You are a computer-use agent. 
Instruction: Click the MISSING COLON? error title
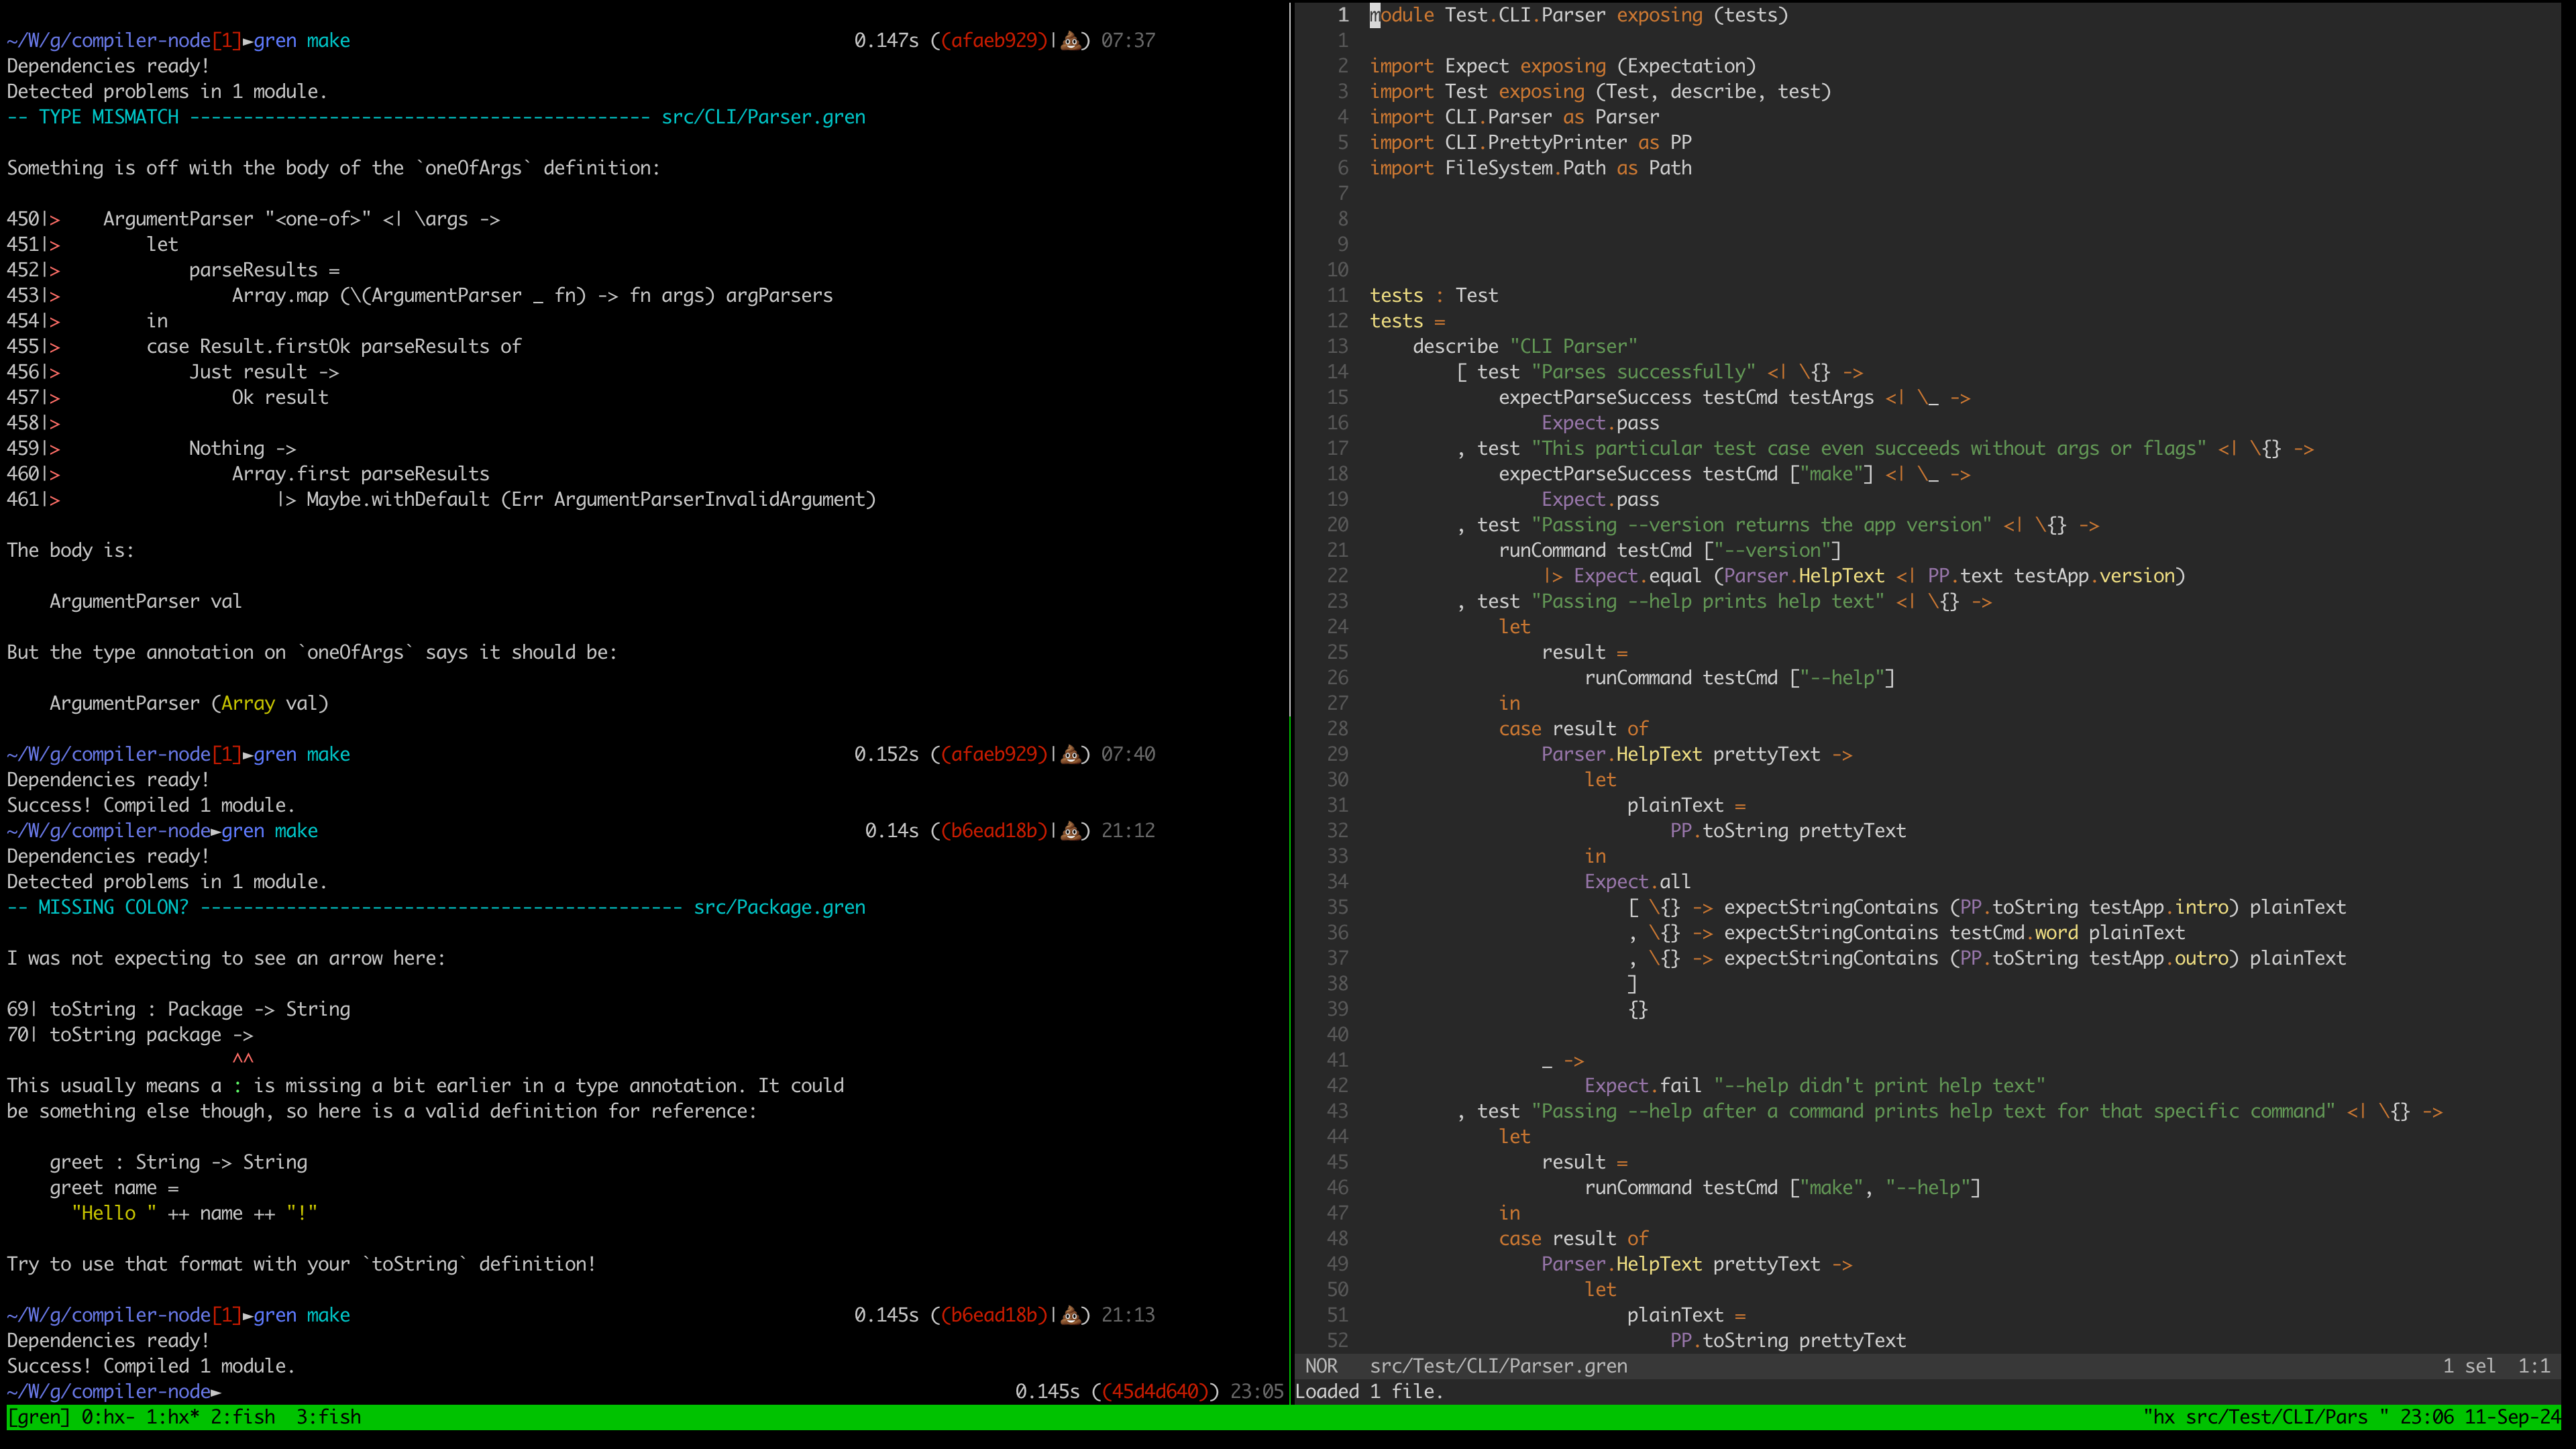coord(113,907)
